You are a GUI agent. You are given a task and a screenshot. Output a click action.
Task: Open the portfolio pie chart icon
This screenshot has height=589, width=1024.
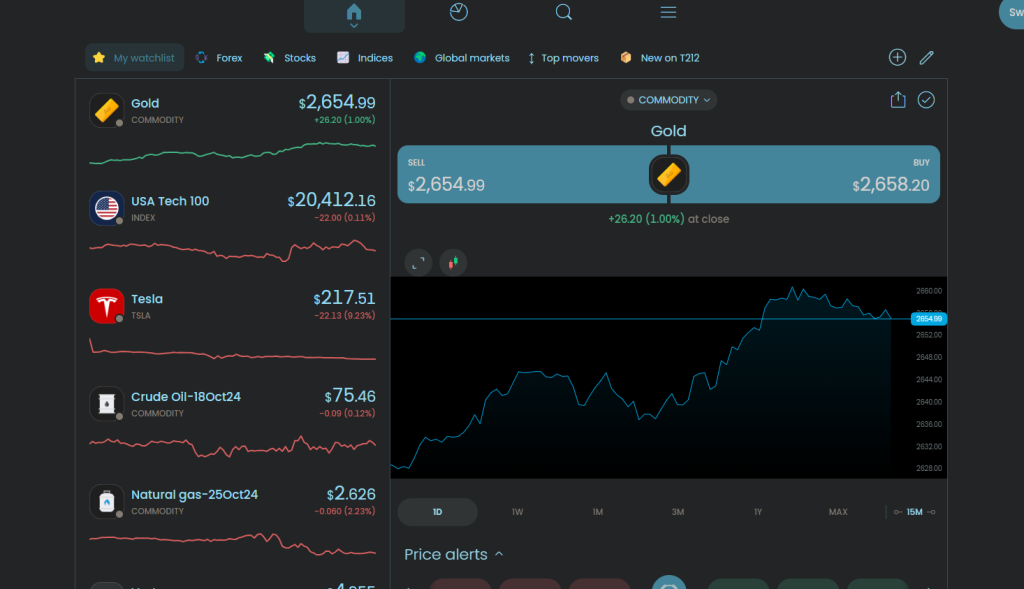click(x=459, y=12)
